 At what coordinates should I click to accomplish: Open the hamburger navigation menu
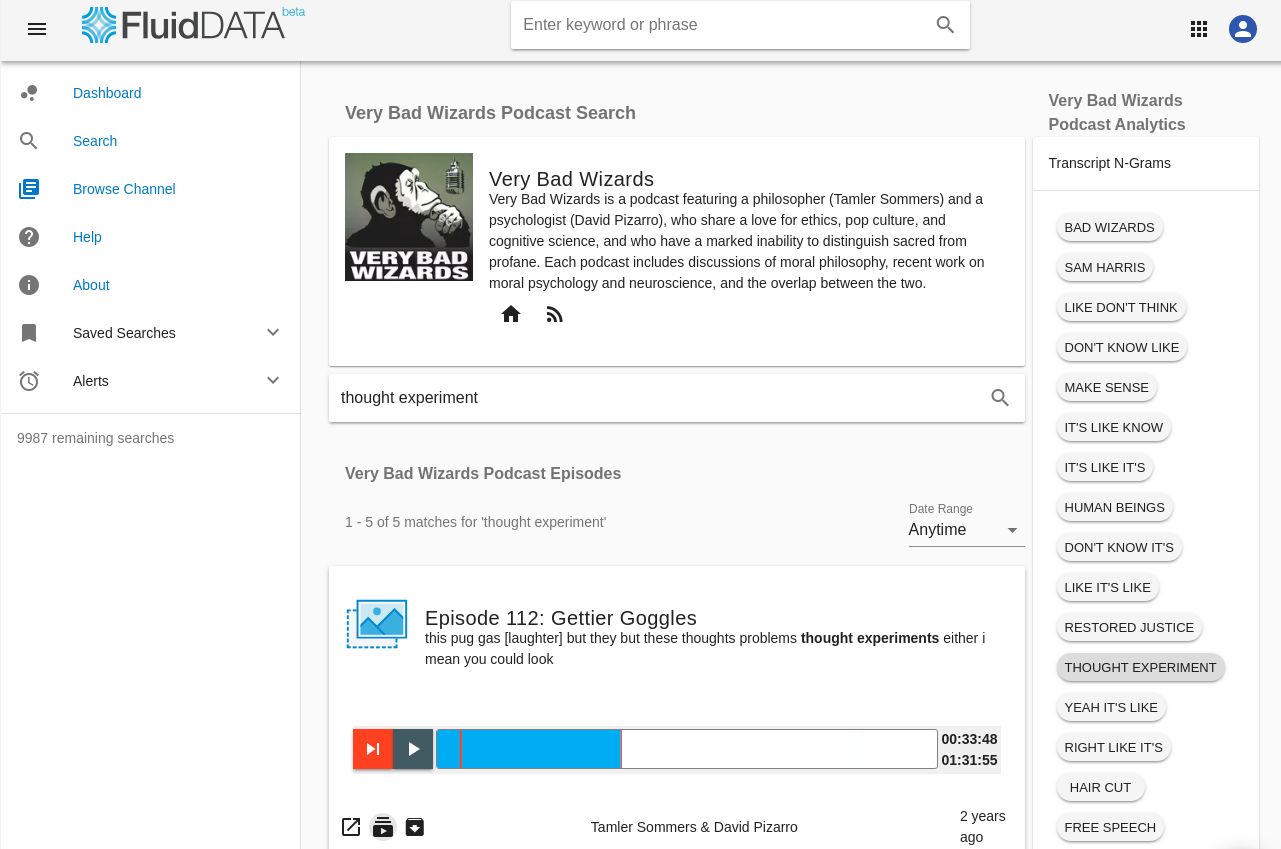pyautogui.click(x=37, y=29)
